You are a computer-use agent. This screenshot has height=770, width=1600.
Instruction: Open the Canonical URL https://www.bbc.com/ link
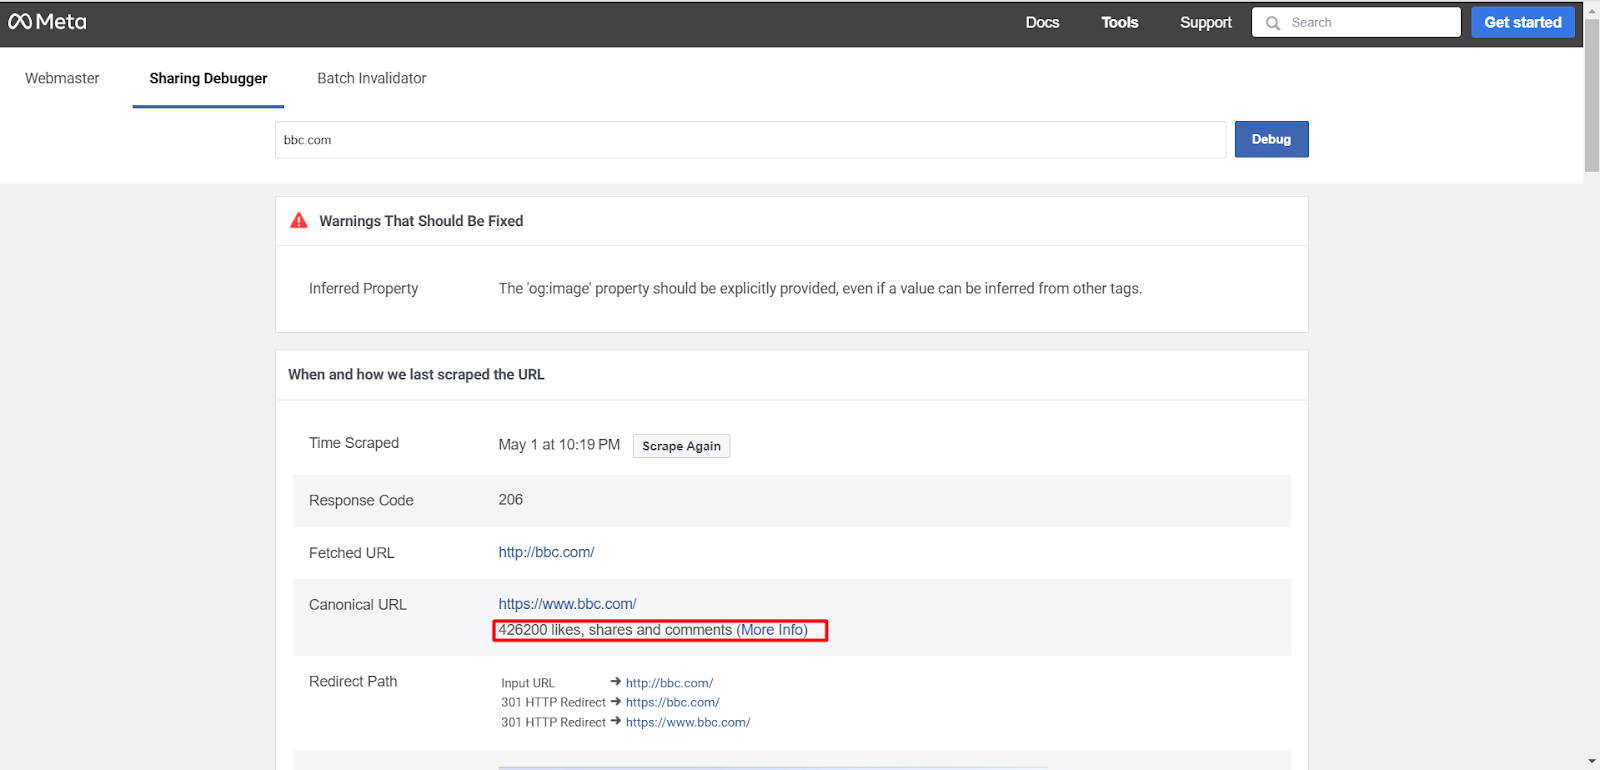567,604
